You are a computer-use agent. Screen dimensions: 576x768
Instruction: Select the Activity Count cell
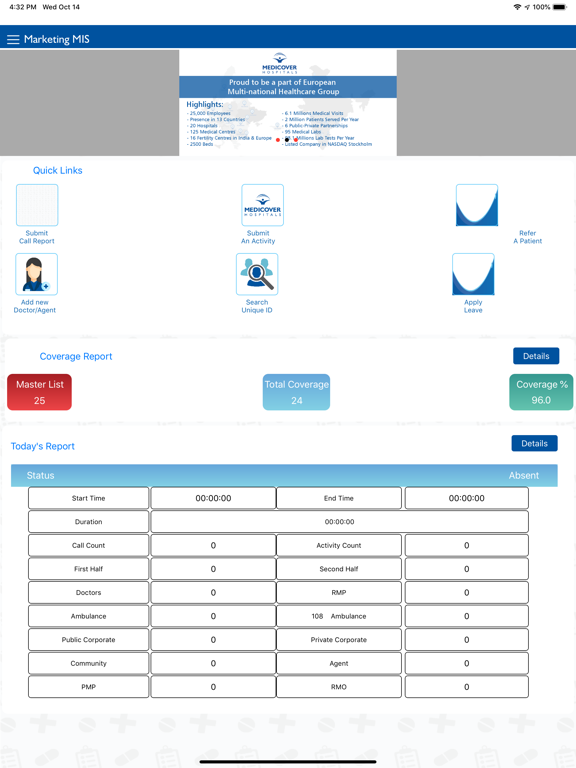pos(339,545)
